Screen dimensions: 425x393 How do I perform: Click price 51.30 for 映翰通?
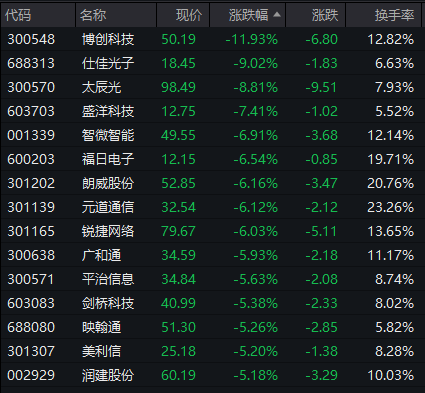(178, 327)
